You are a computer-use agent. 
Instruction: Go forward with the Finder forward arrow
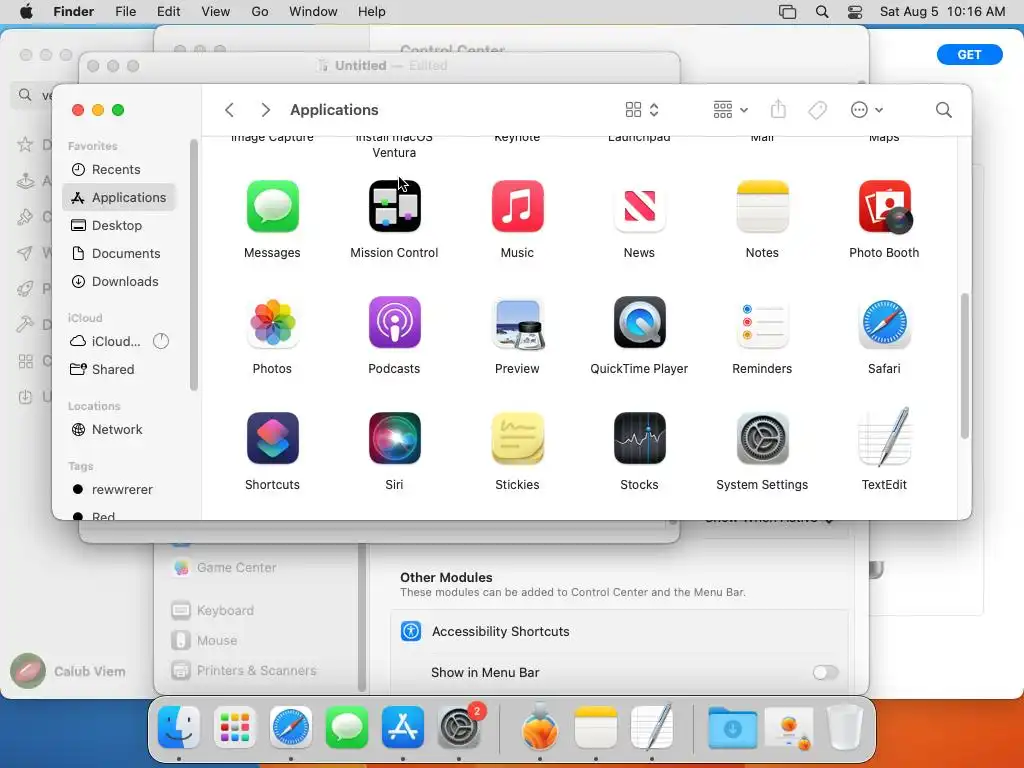coord(265,110)
